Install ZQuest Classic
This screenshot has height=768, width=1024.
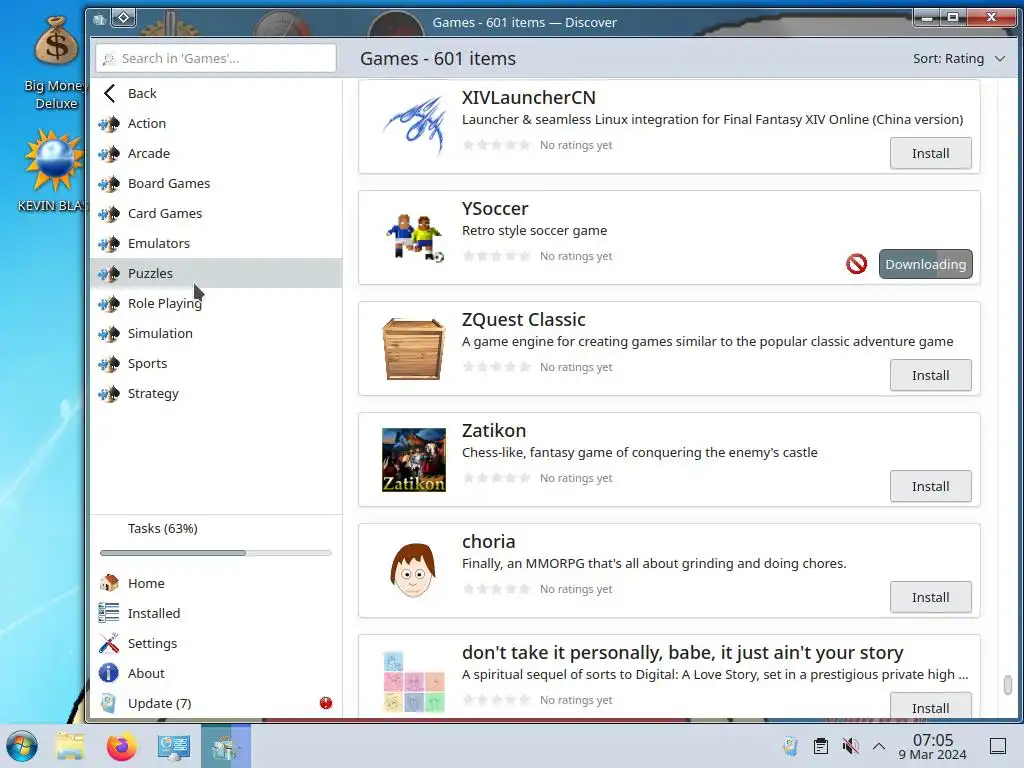point(931,376)
